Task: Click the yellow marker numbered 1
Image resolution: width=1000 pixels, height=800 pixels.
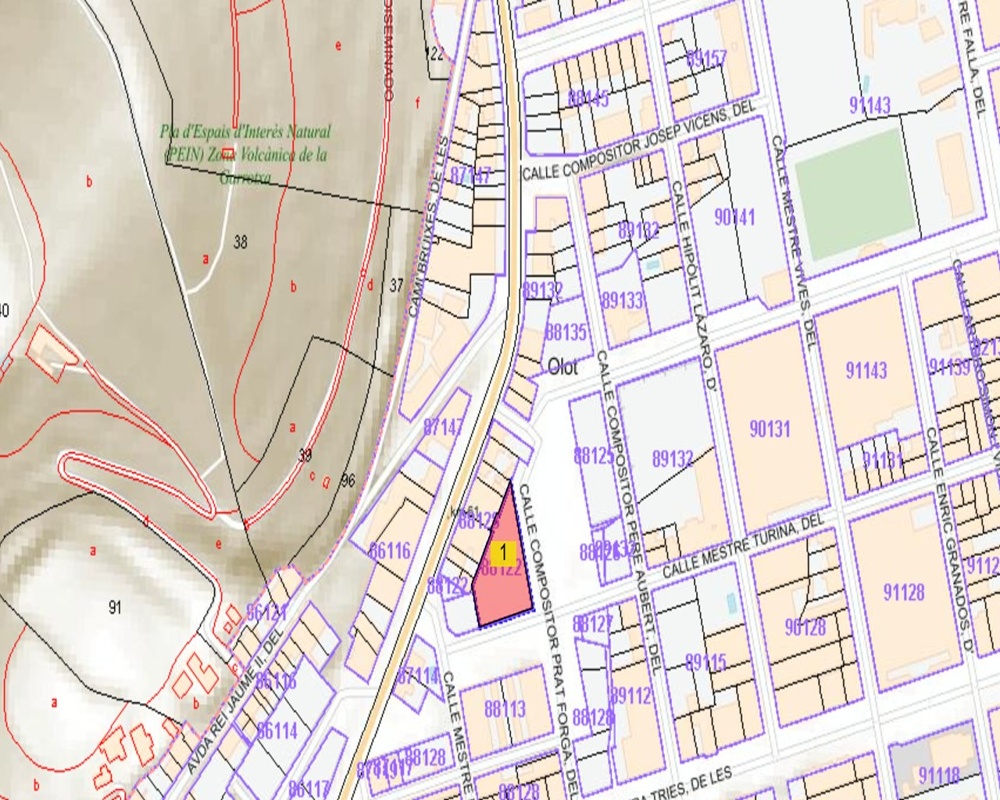Action: point(505,551)
